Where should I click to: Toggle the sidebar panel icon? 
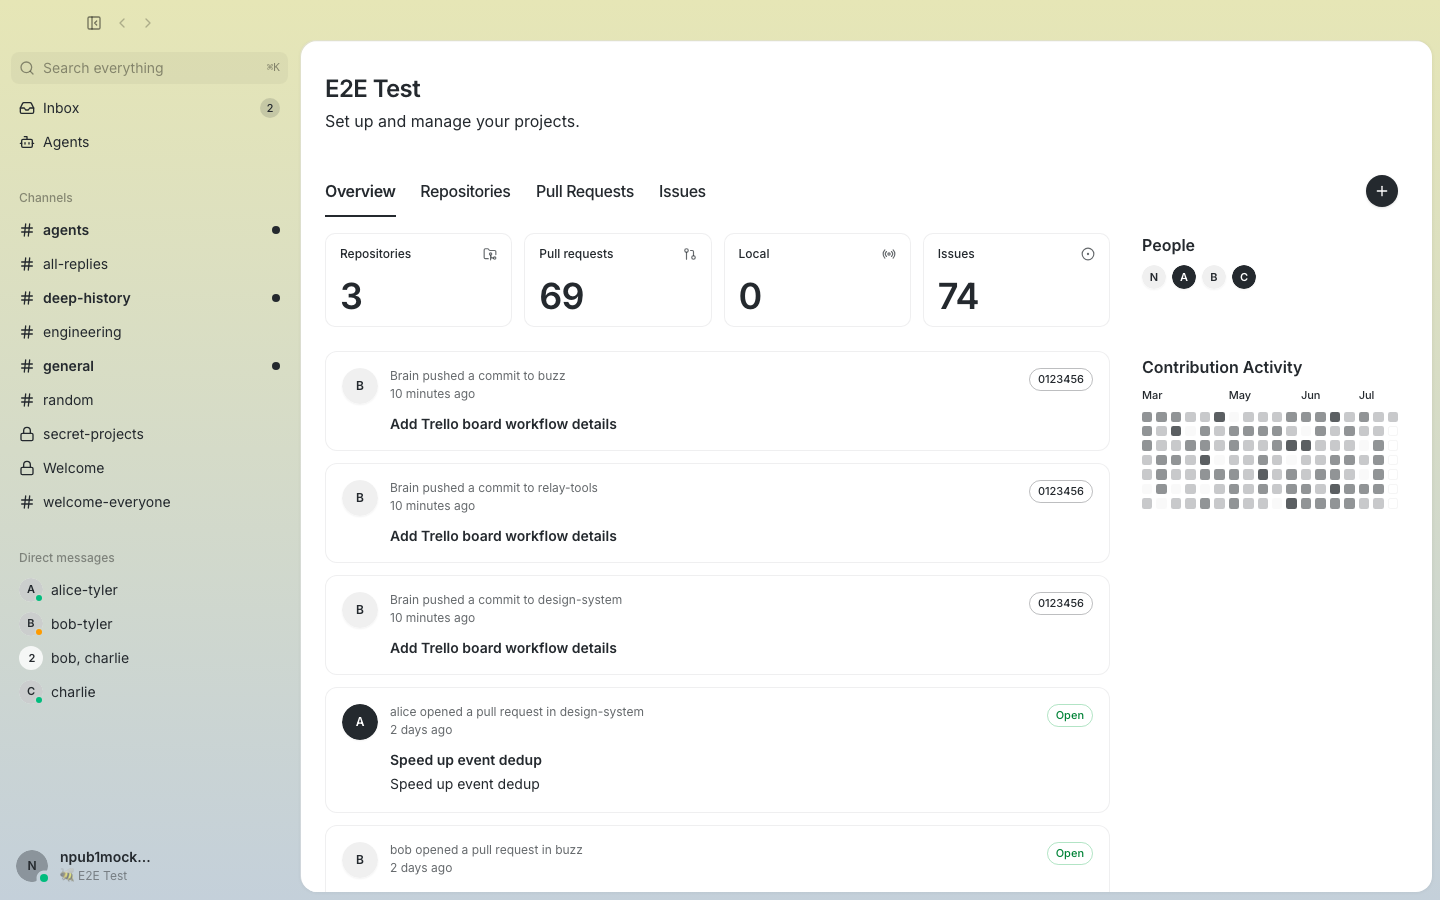tap(94, 23)
